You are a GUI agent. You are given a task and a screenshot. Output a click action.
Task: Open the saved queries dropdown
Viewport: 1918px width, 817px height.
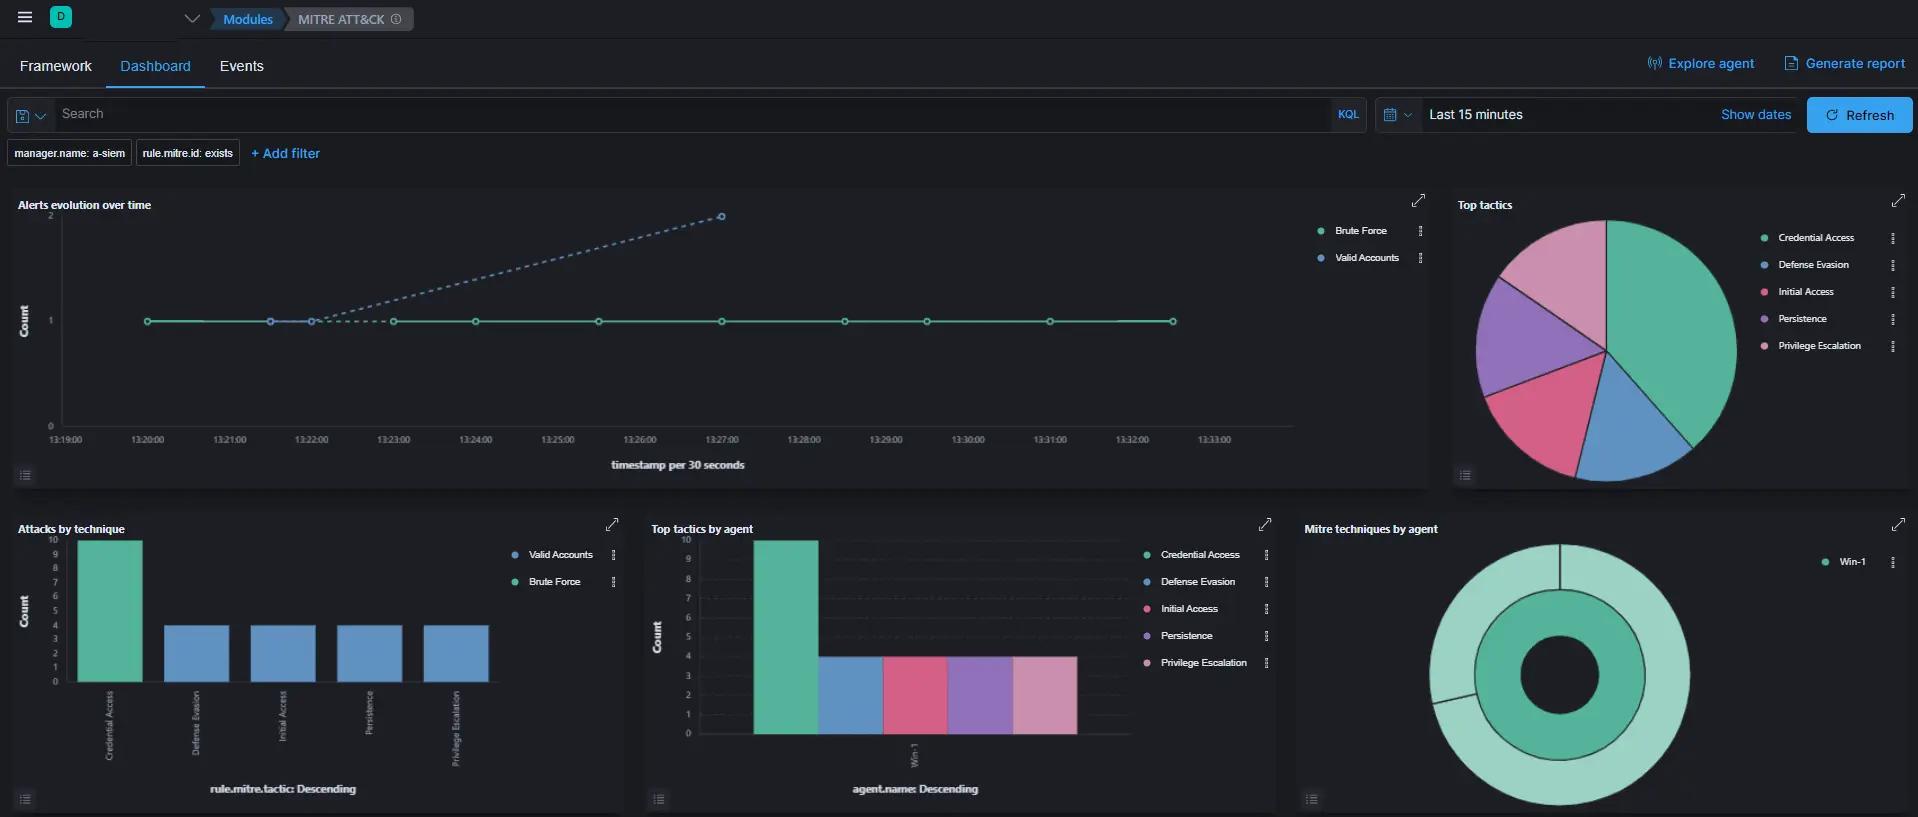pyautogui.click(x=31, y=116)
